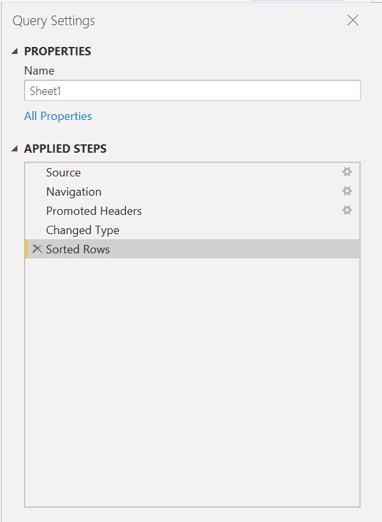Open settings gear for Source step
The height and width of the screenshot is (522, 382).
pyautogui.click(x=347, y=172)
